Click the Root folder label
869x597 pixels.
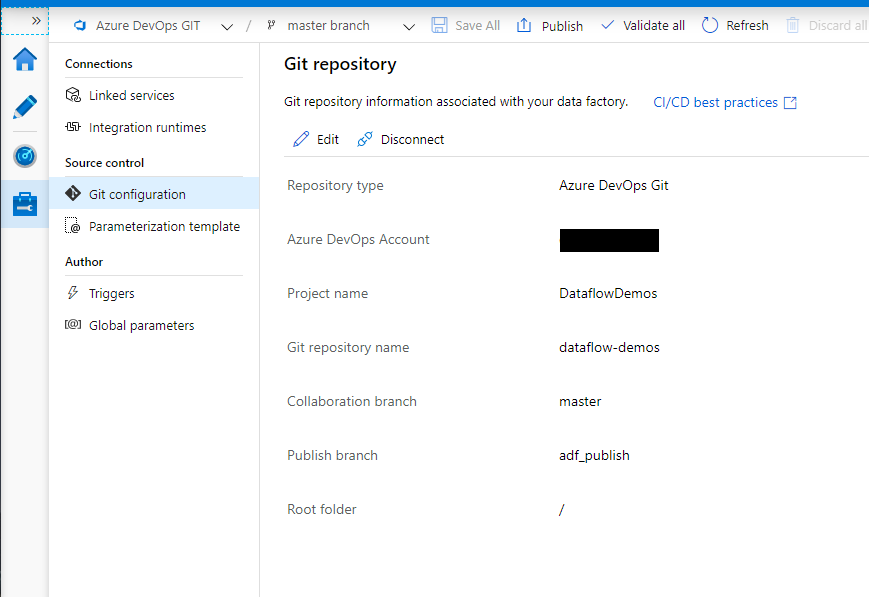point(321,509)
